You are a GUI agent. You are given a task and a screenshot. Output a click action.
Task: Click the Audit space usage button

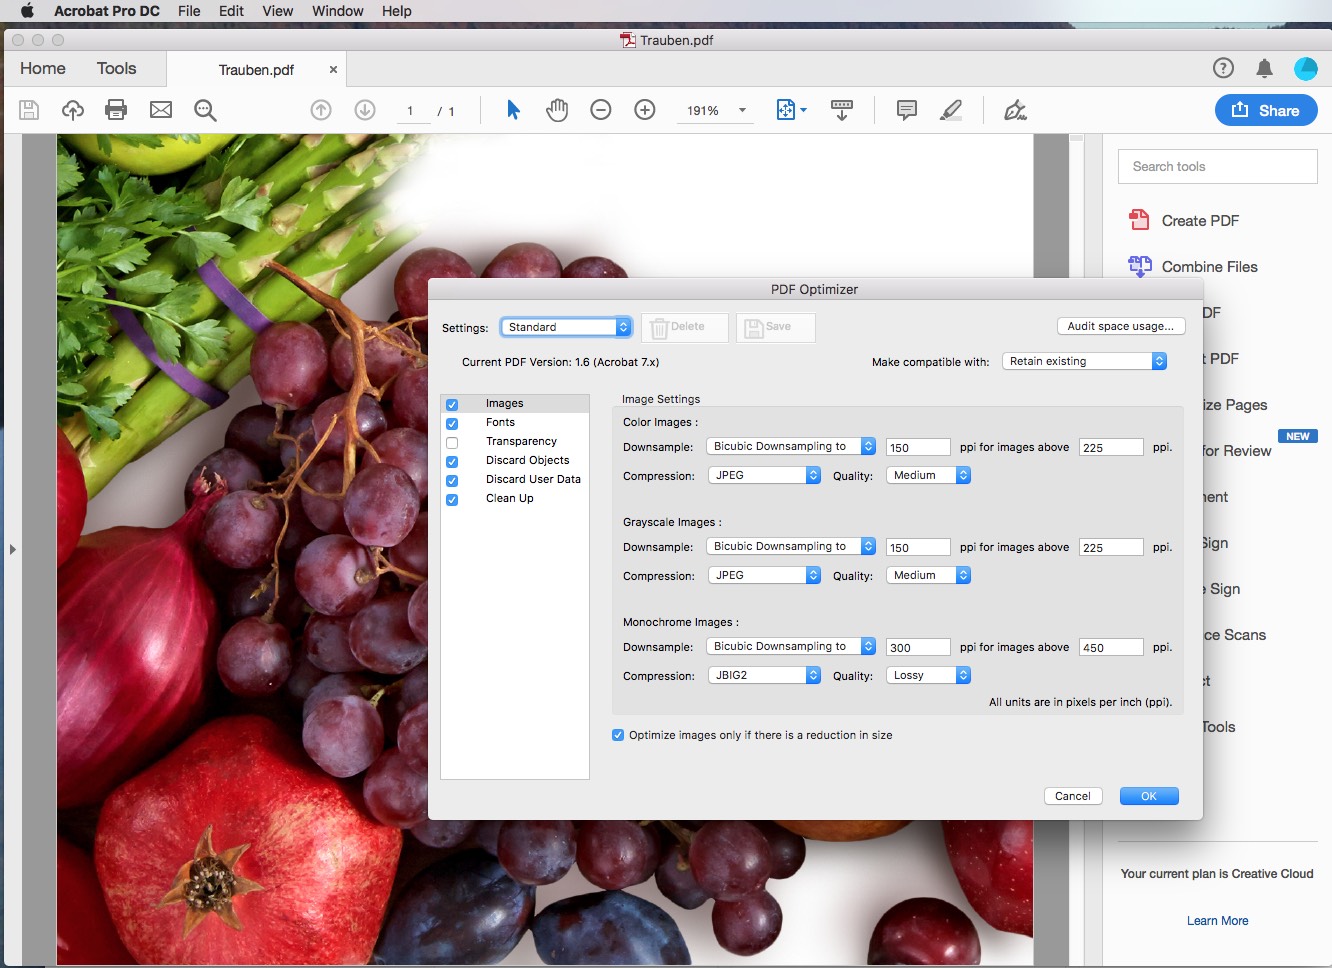pyautogui.click(x=1121, y=326)
